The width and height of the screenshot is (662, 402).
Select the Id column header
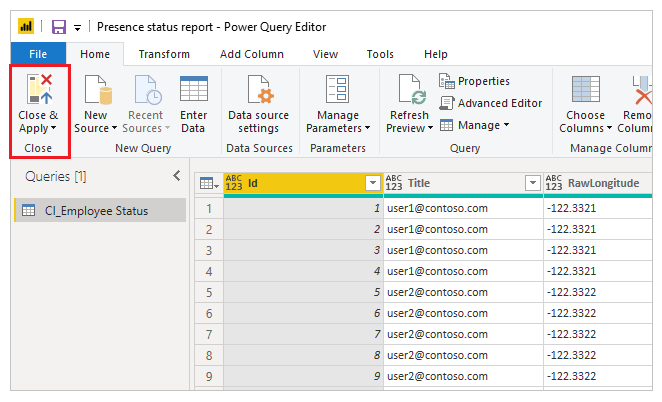(x=304, y=183)
